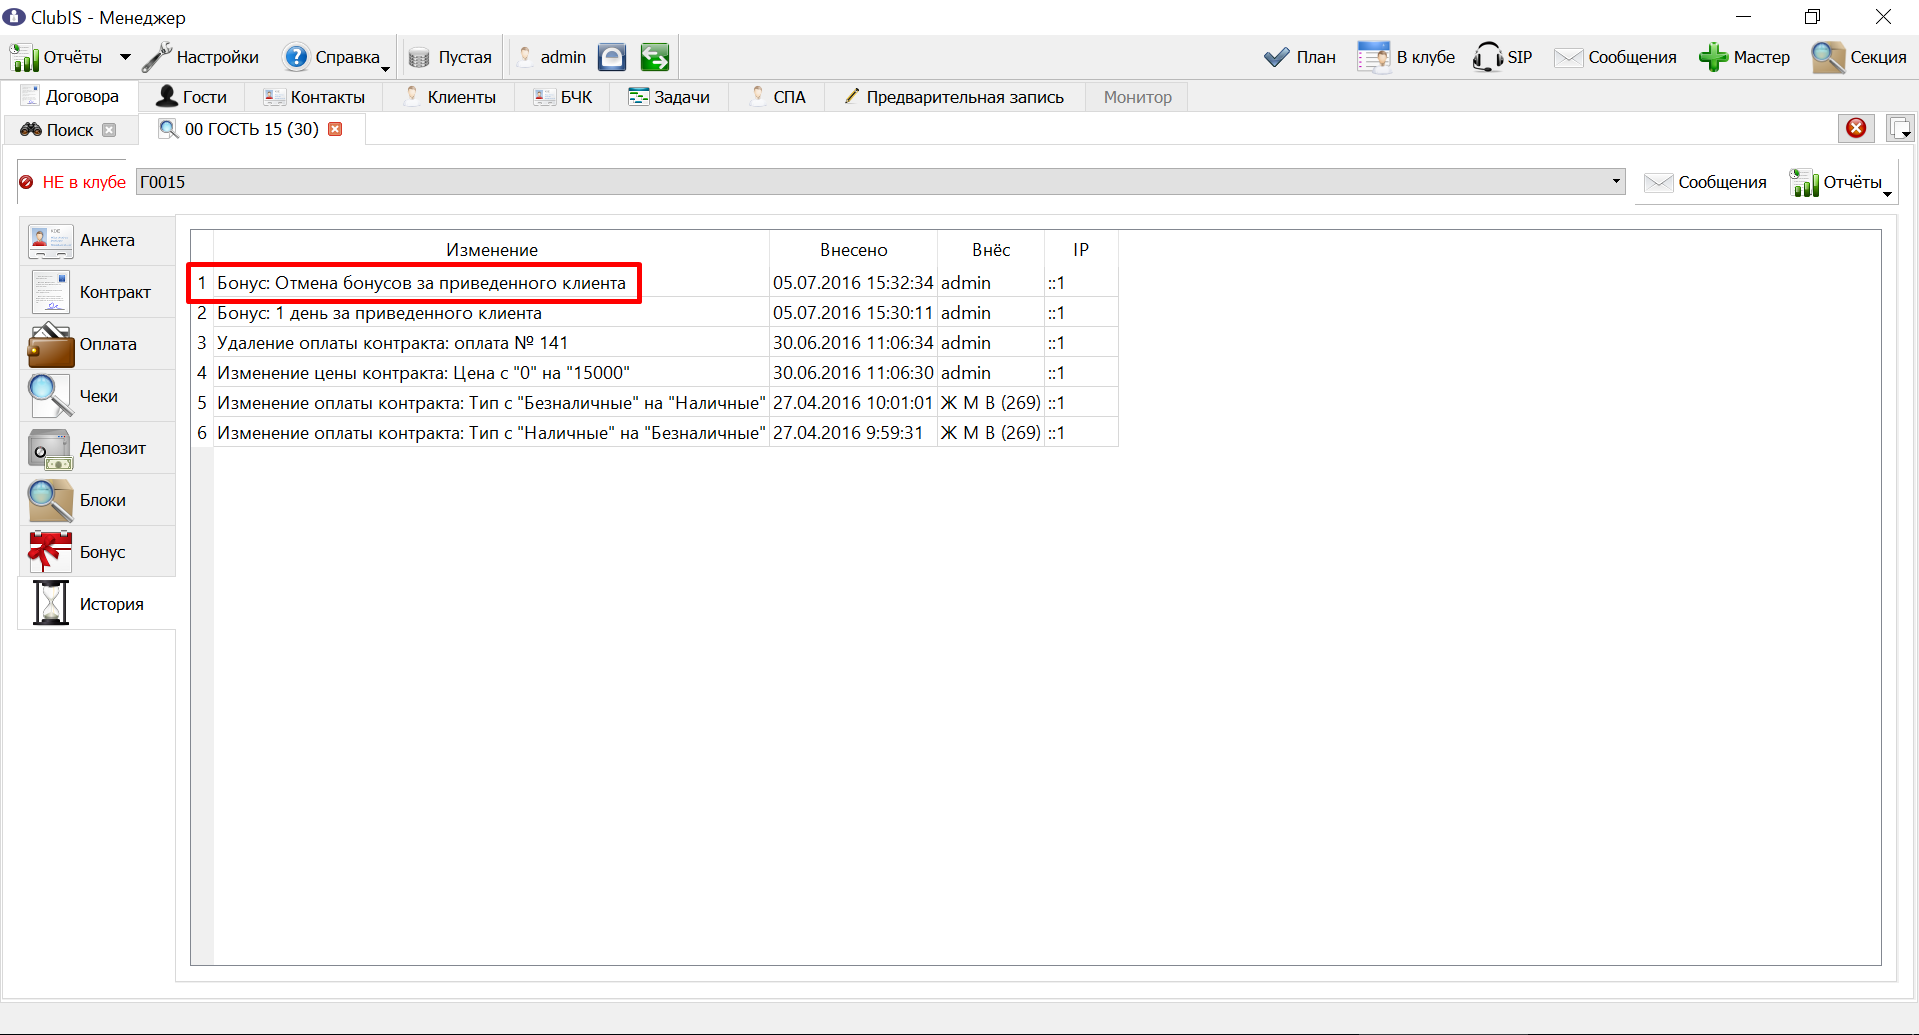Open the Блоки section
Image resolution: width=1919 pixels, height=1035 pixels.
(x=97, y=500)
